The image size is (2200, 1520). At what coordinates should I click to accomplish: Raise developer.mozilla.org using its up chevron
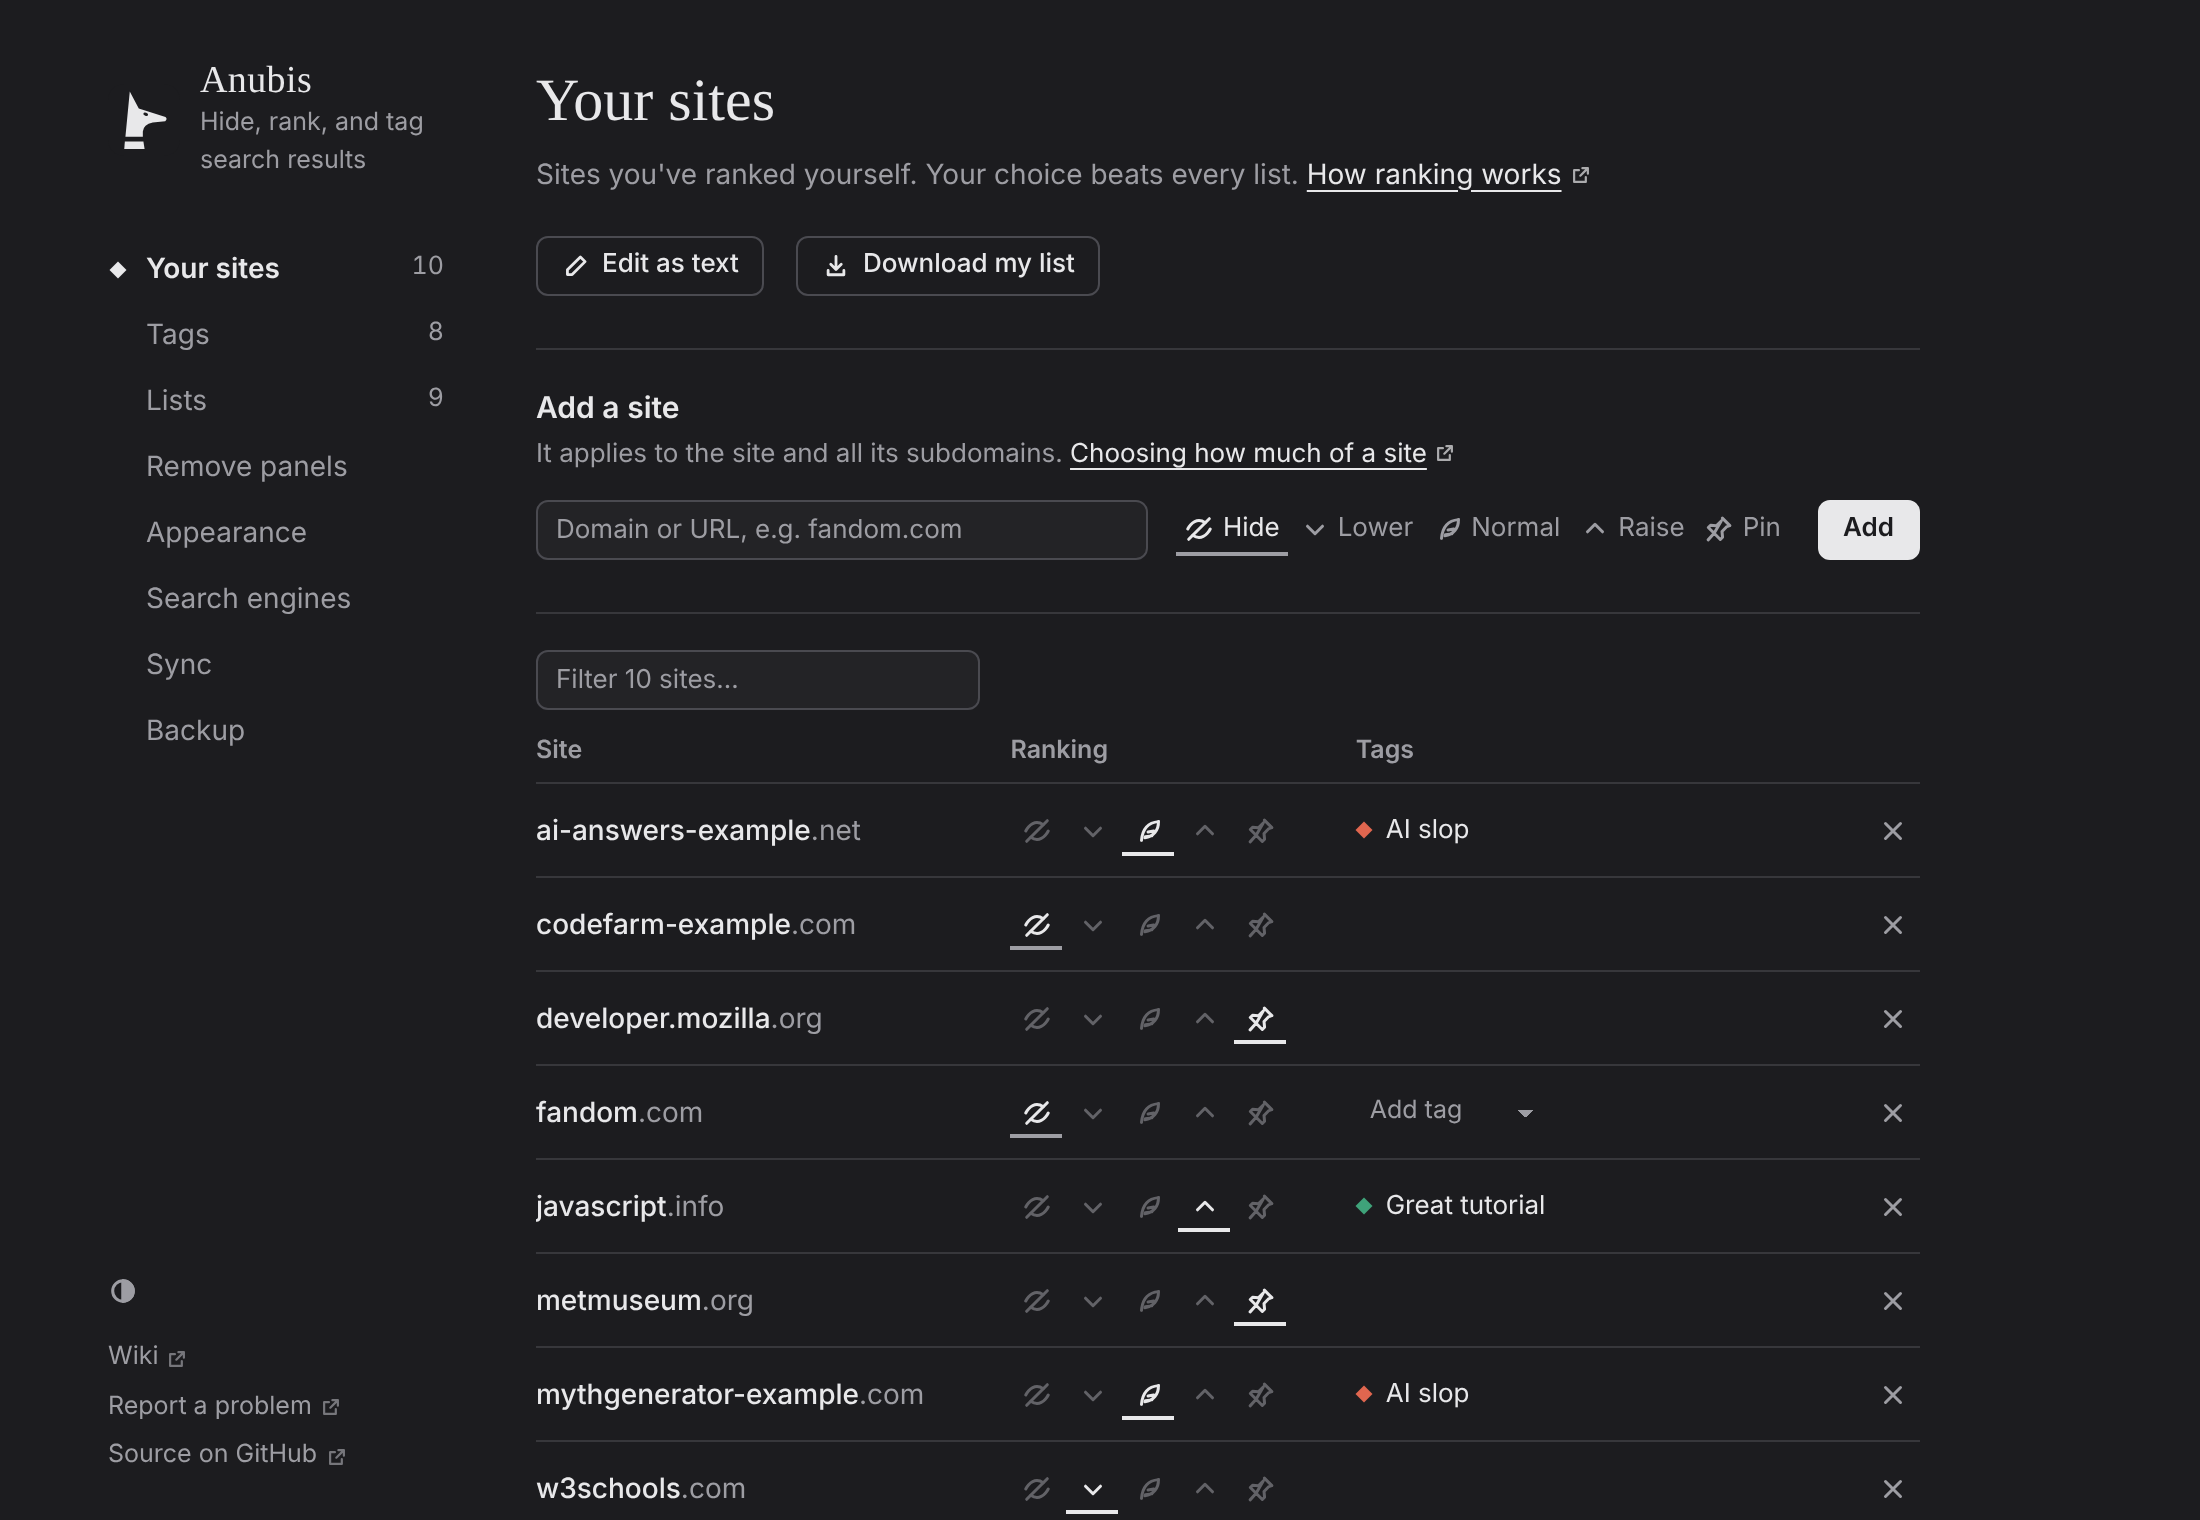(1204, 1019)
